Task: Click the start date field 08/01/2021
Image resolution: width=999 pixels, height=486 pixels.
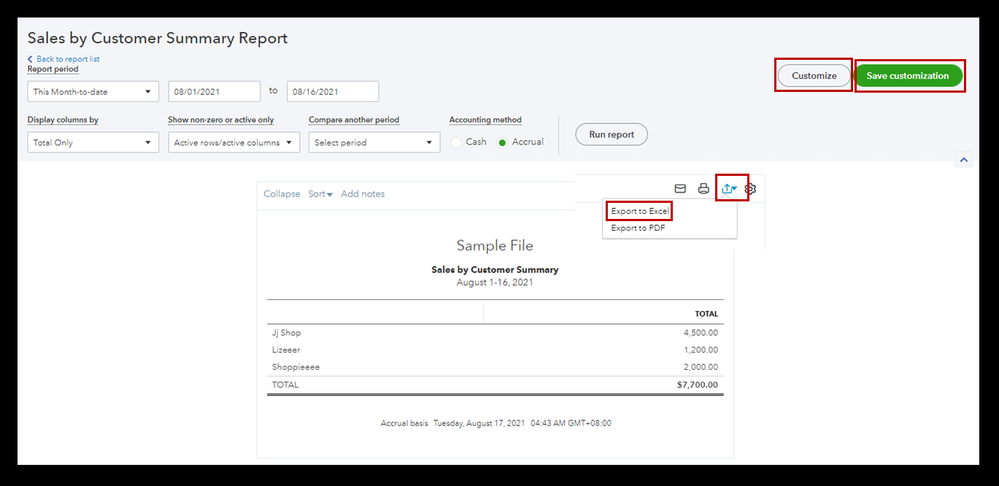Action: pyautogui.click(x=214, y=92)
